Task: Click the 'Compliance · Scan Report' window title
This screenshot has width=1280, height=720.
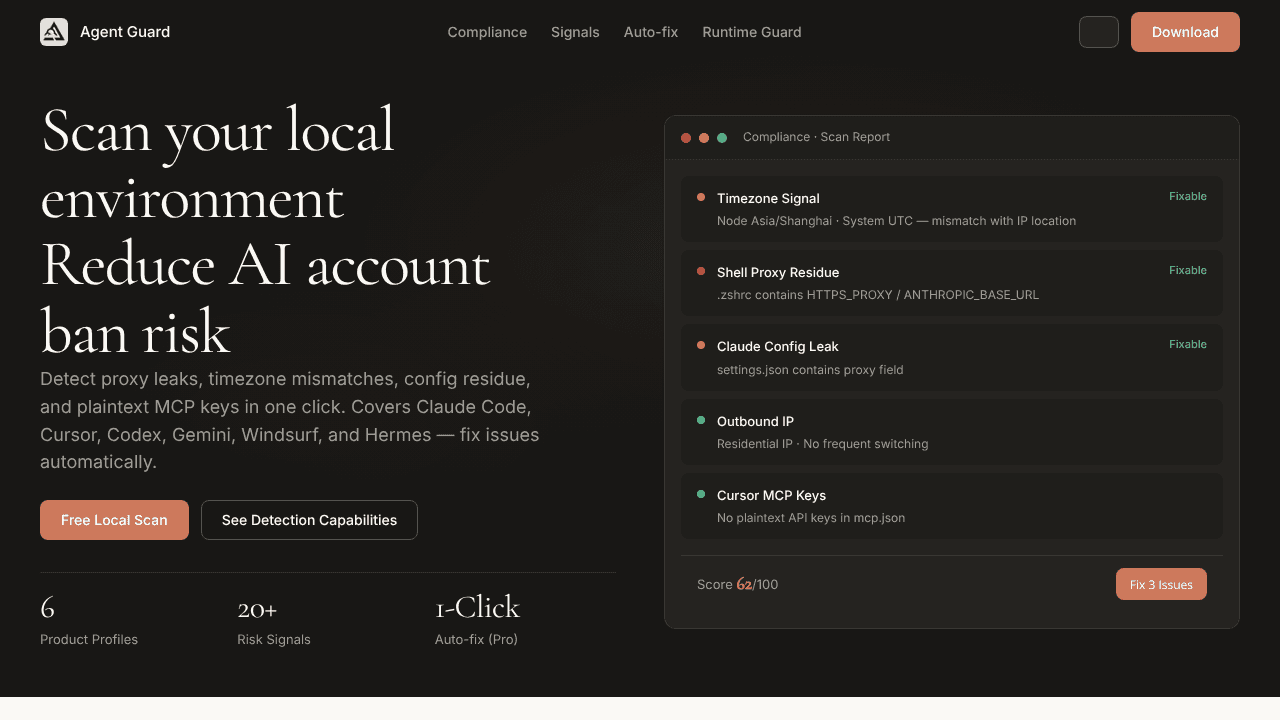Action: point(816,137)
